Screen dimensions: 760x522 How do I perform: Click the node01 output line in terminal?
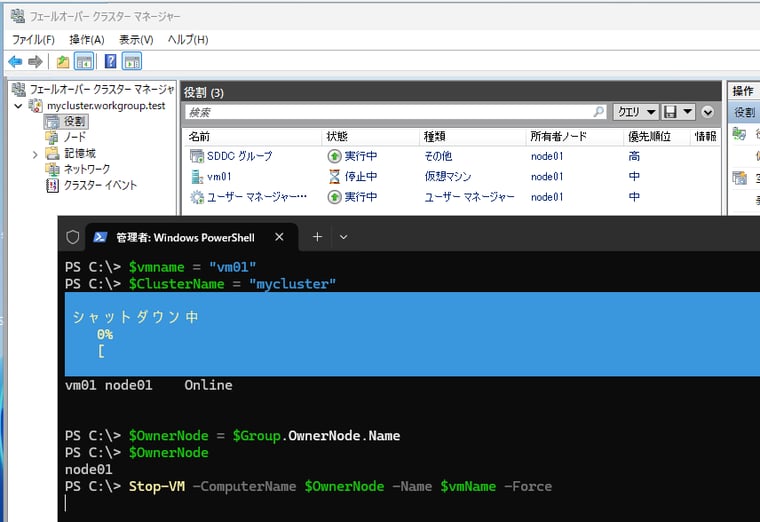89,469
